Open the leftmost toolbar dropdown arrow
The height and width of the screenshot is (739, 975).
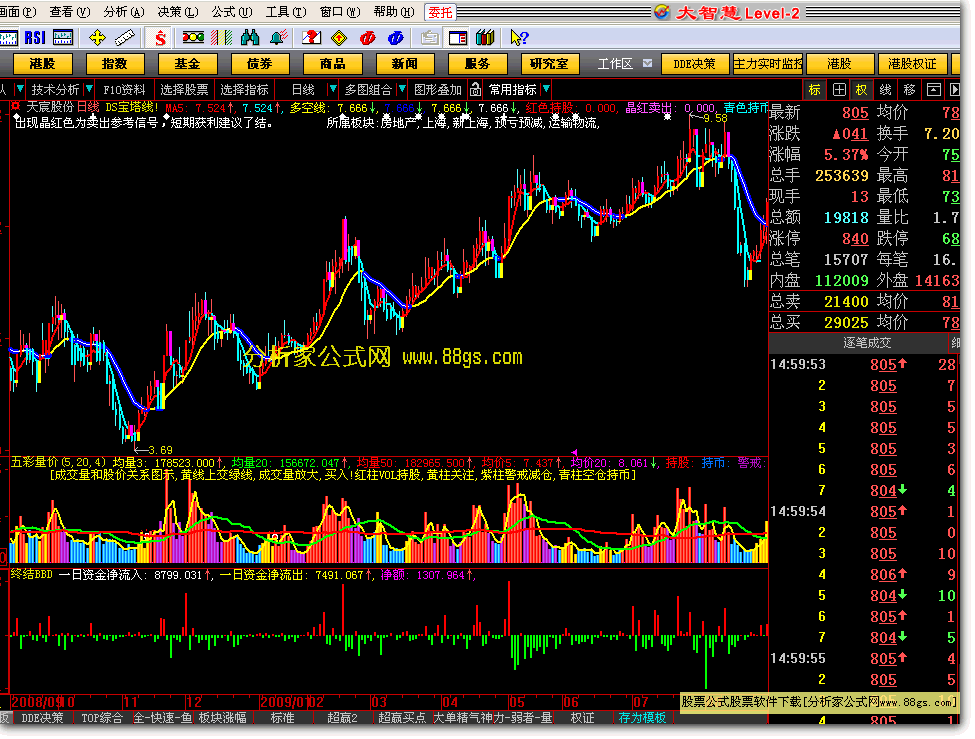tap(20, 90)
